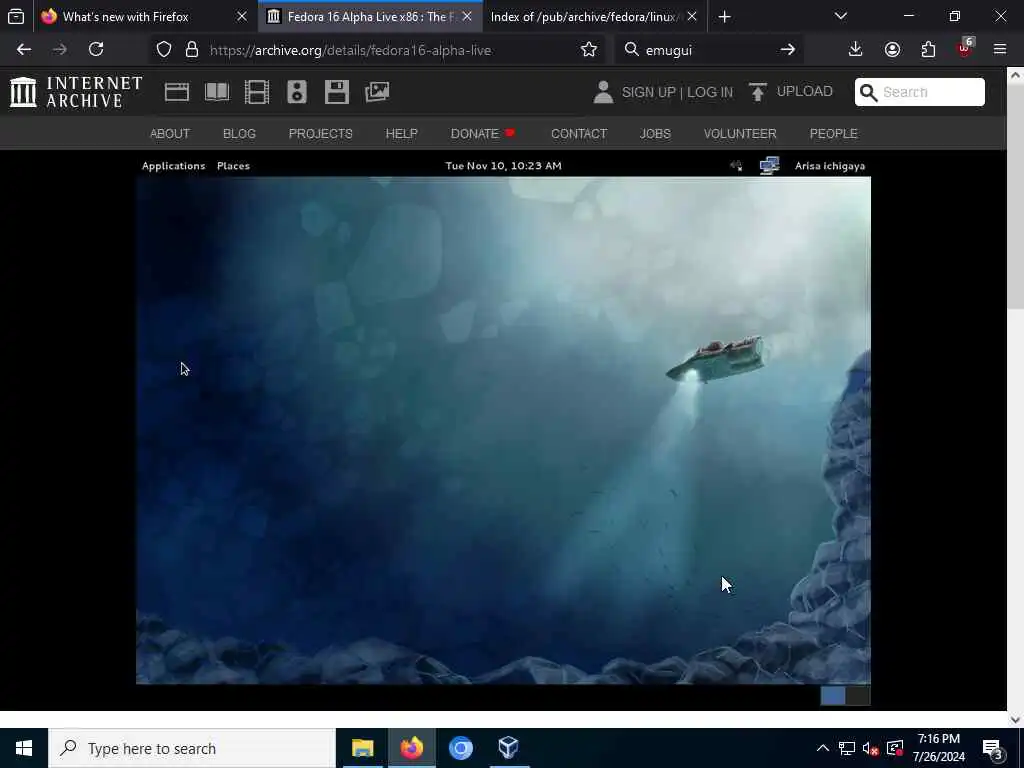
Task: Click the upload arrow icon
Action: click(x=758, y=92)
